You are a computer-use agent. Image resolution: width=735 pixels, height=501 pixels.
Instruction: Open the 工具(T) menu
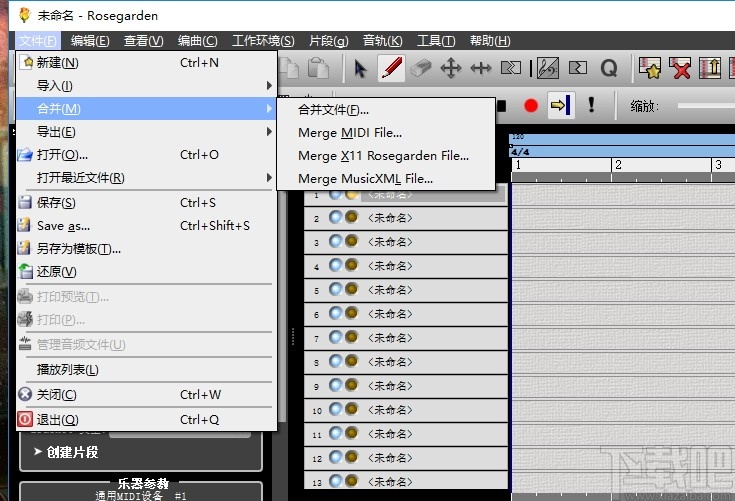tap(436, 41)
